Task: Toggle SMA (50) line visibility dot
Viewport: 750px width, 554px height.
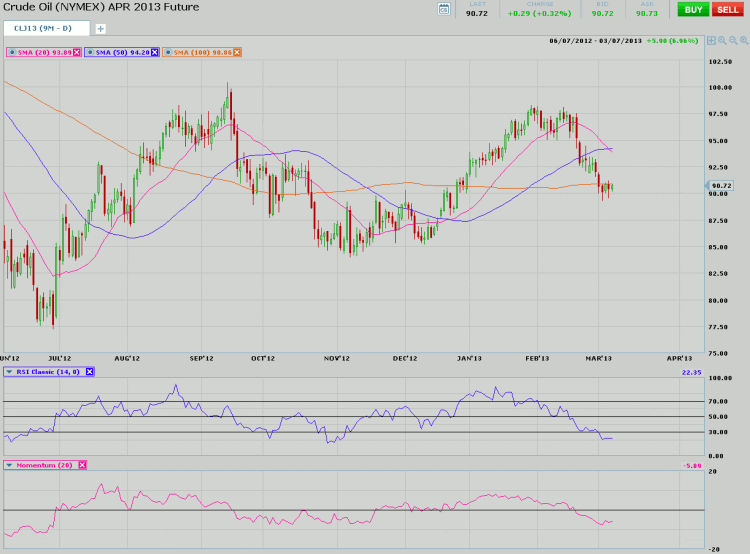Action: (x=91, y=51)
